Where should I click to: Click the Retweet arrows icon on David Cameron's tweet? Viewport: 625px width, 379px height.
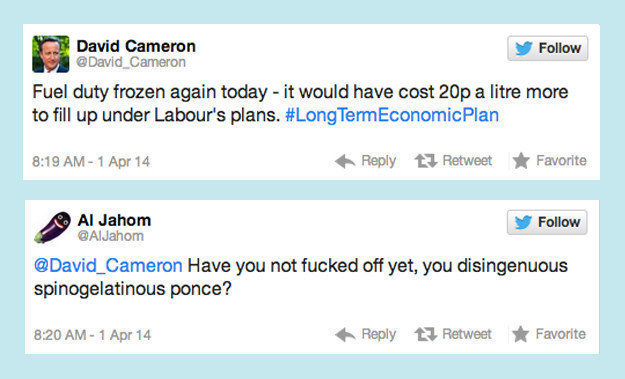click(426, 161)
